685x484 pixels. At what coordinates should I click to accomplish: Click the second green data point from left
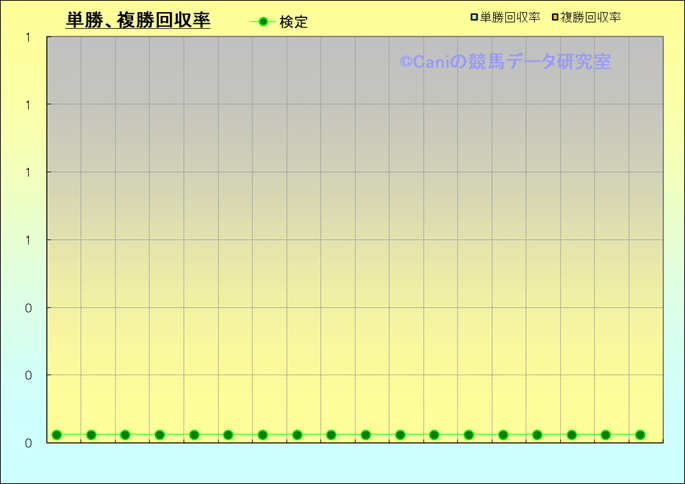pos(91,435)
